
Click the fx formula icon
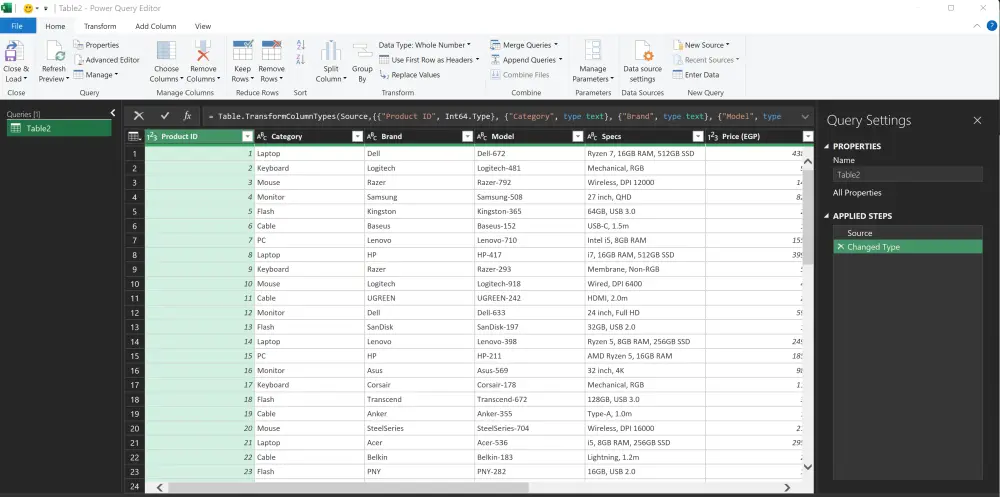pos(188,116)
